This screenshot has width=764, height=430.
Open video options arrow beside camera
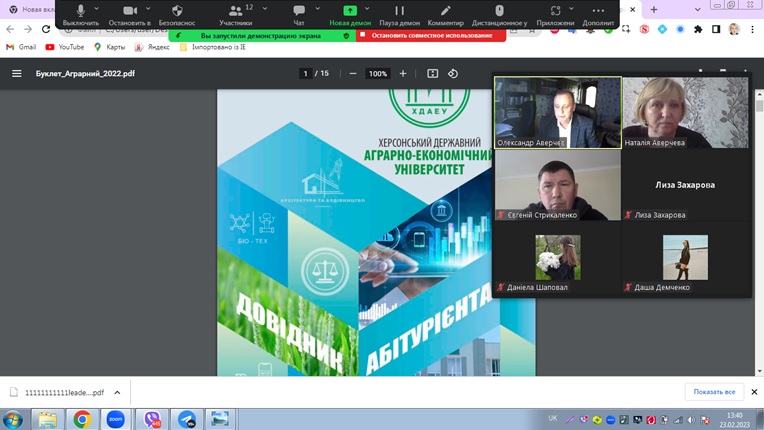tap(148, 8)
